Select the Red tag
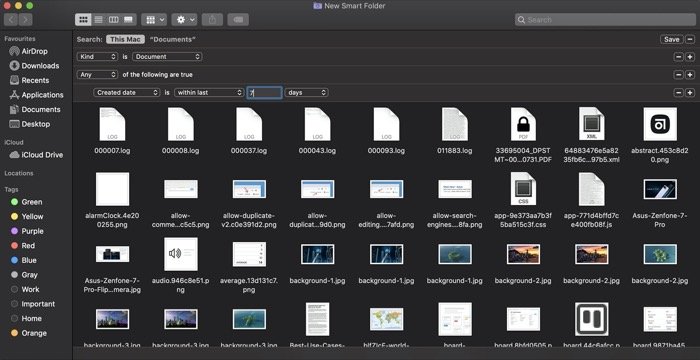Viewport: 700px width, 360px height. 23,246
